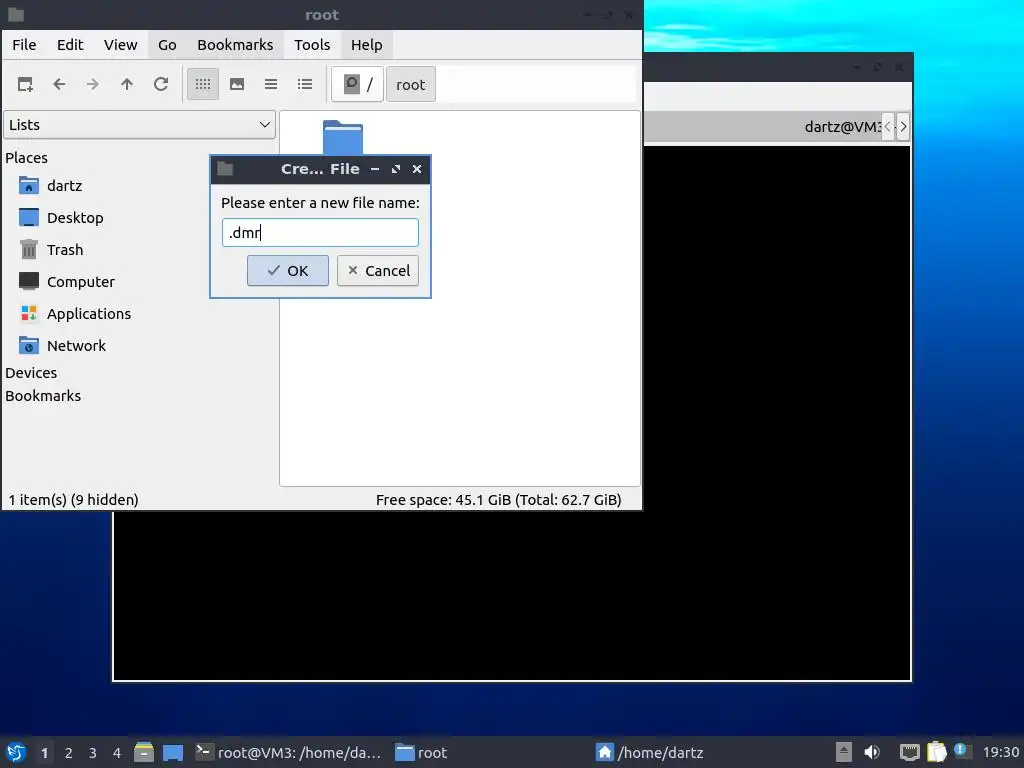
Task: Open the Go menu
Action: click(x=167, y=45)
